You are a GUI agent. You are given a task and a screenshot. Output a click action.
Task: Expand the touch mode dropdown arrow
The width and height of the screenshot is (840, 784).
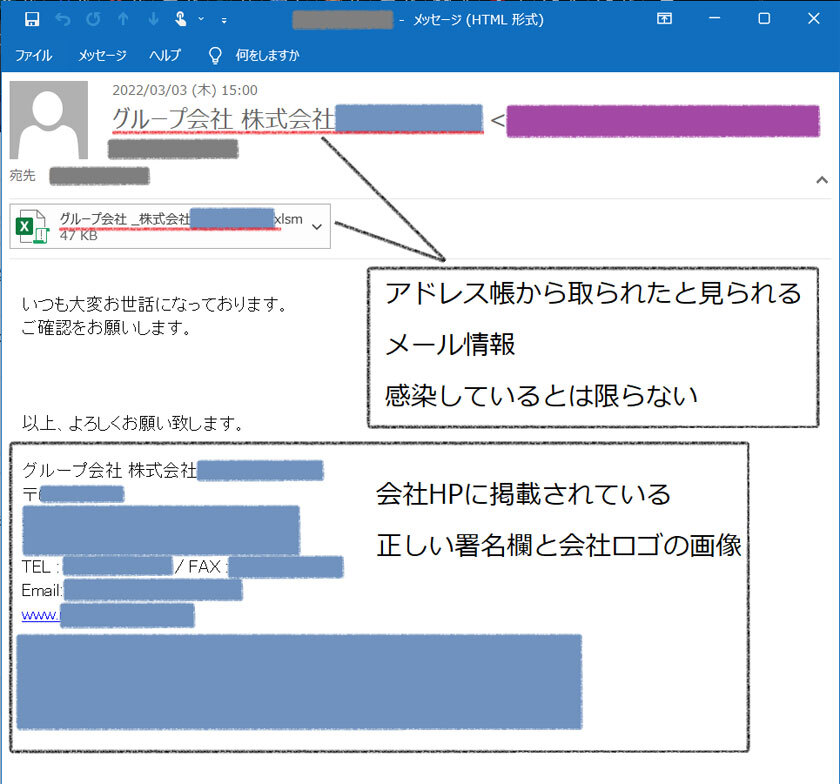coord(201,19)
